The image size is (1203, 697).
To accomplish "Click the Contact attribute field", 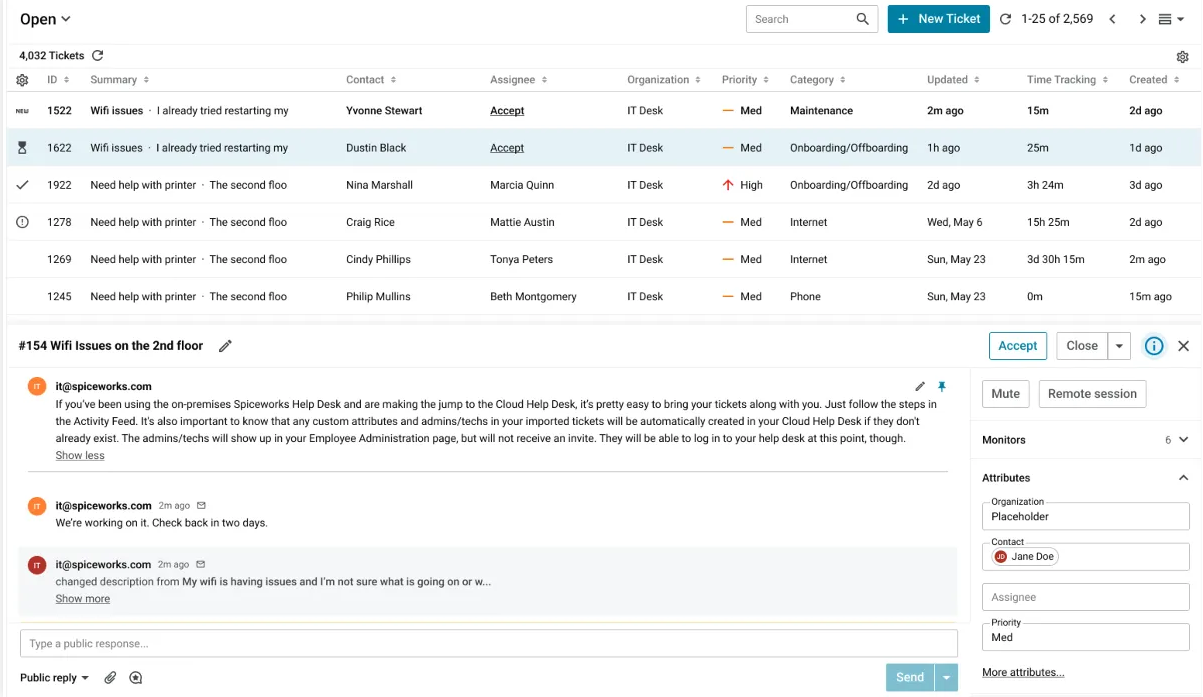I will pyautogui.click(x=1085, y=557).
